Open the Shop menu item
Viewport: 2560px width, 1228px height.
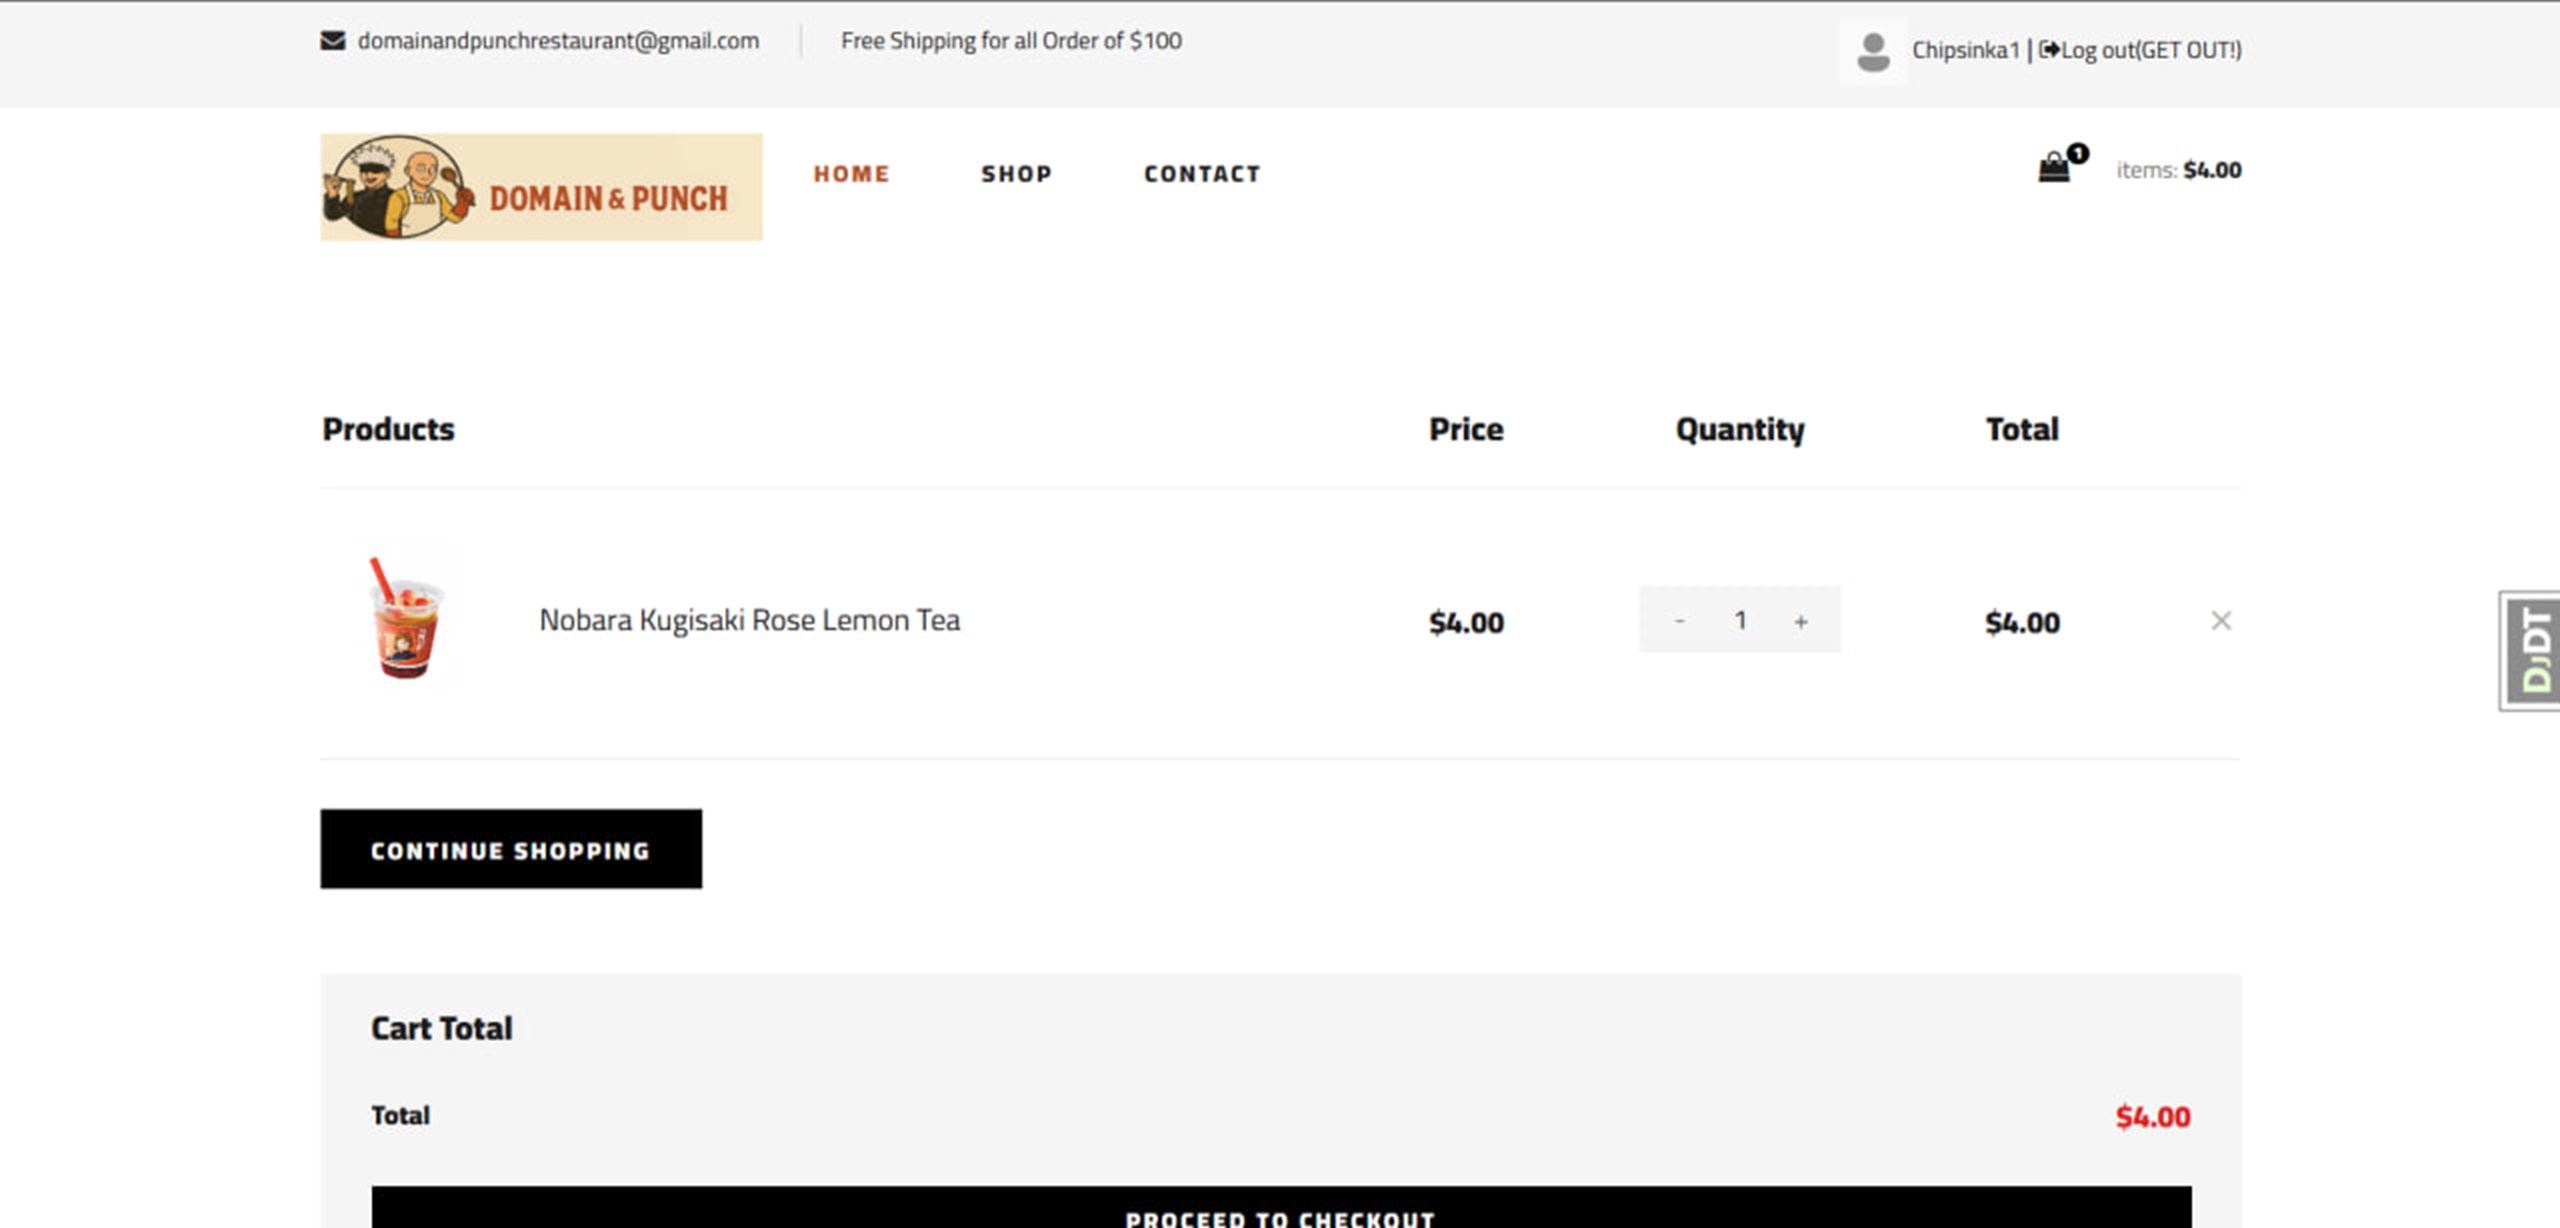pos(1016,174)
